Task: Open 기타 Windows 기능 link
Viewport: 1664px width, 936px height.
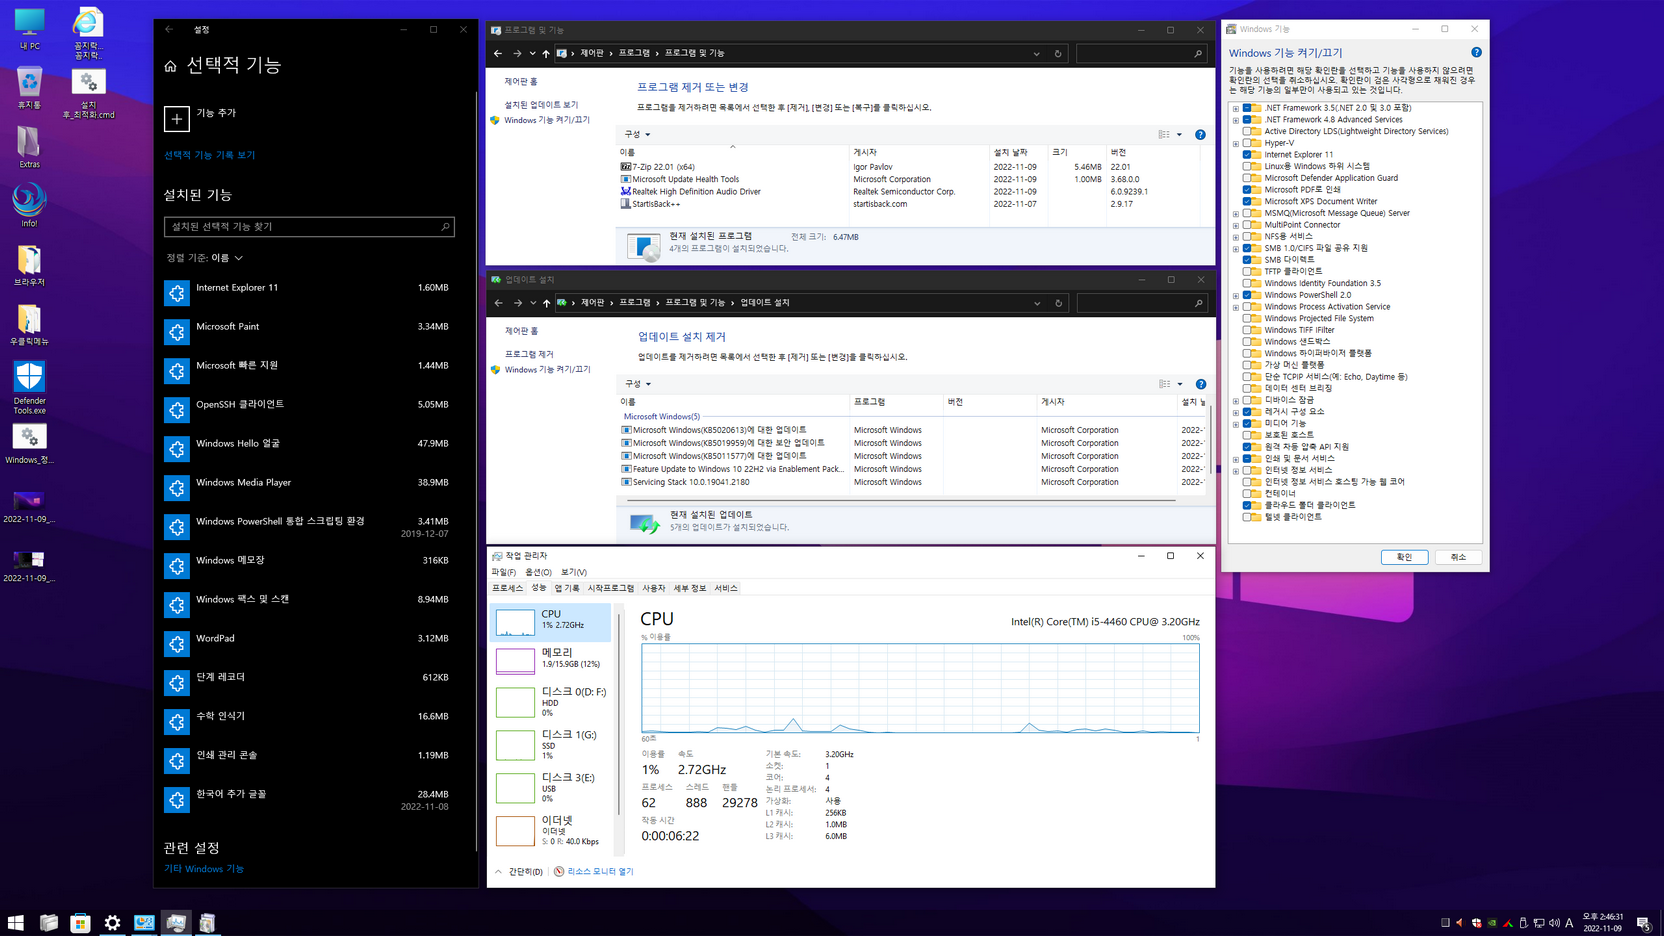Action: pyautogui.click(x=204, y=869)
